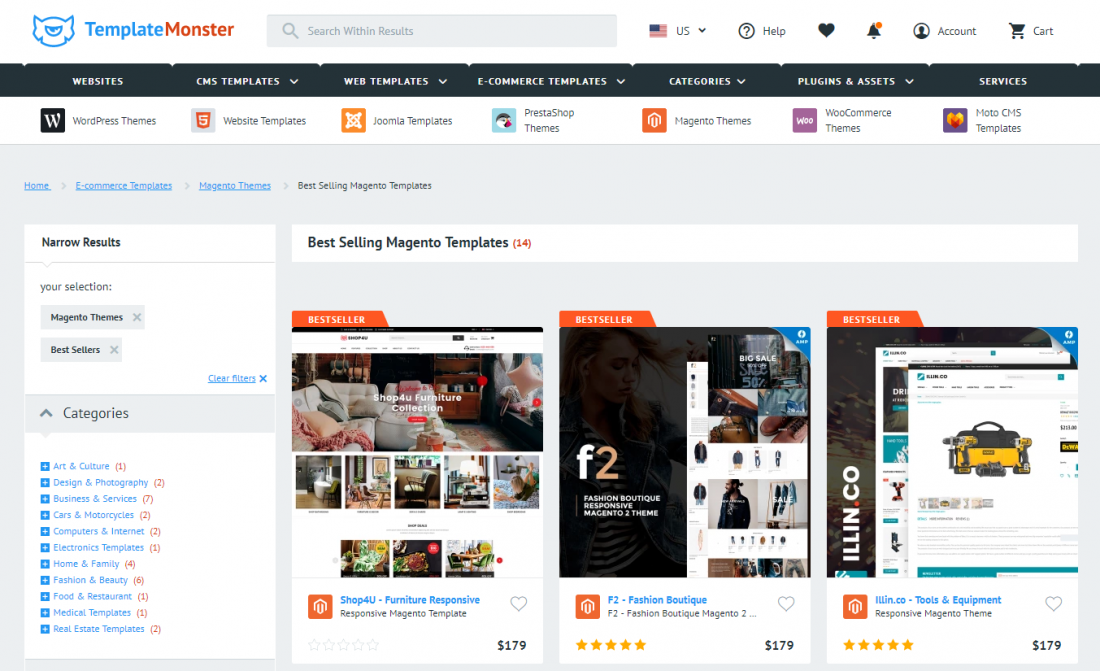Remove the Magento Themes filter with X
This screenshot has width=1100, height=671.
click(137, 317)
